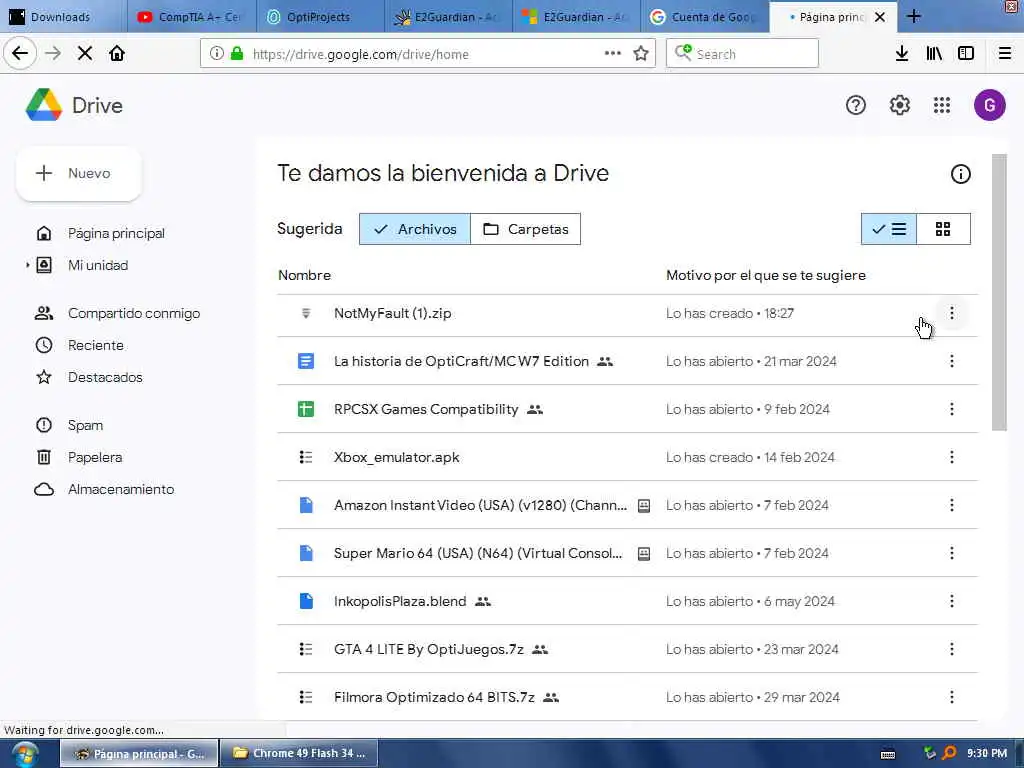This screenshot has width=1024, height=768.
Task: Open more options for Filmora Optimizado row
Action: coord(952,697)
